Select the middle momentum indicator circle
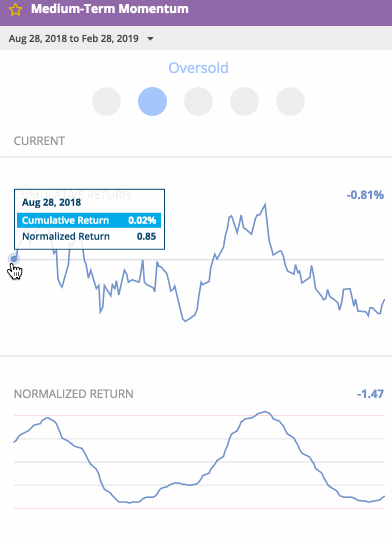This screenshot has height=541, width=392. coord(198,101)
